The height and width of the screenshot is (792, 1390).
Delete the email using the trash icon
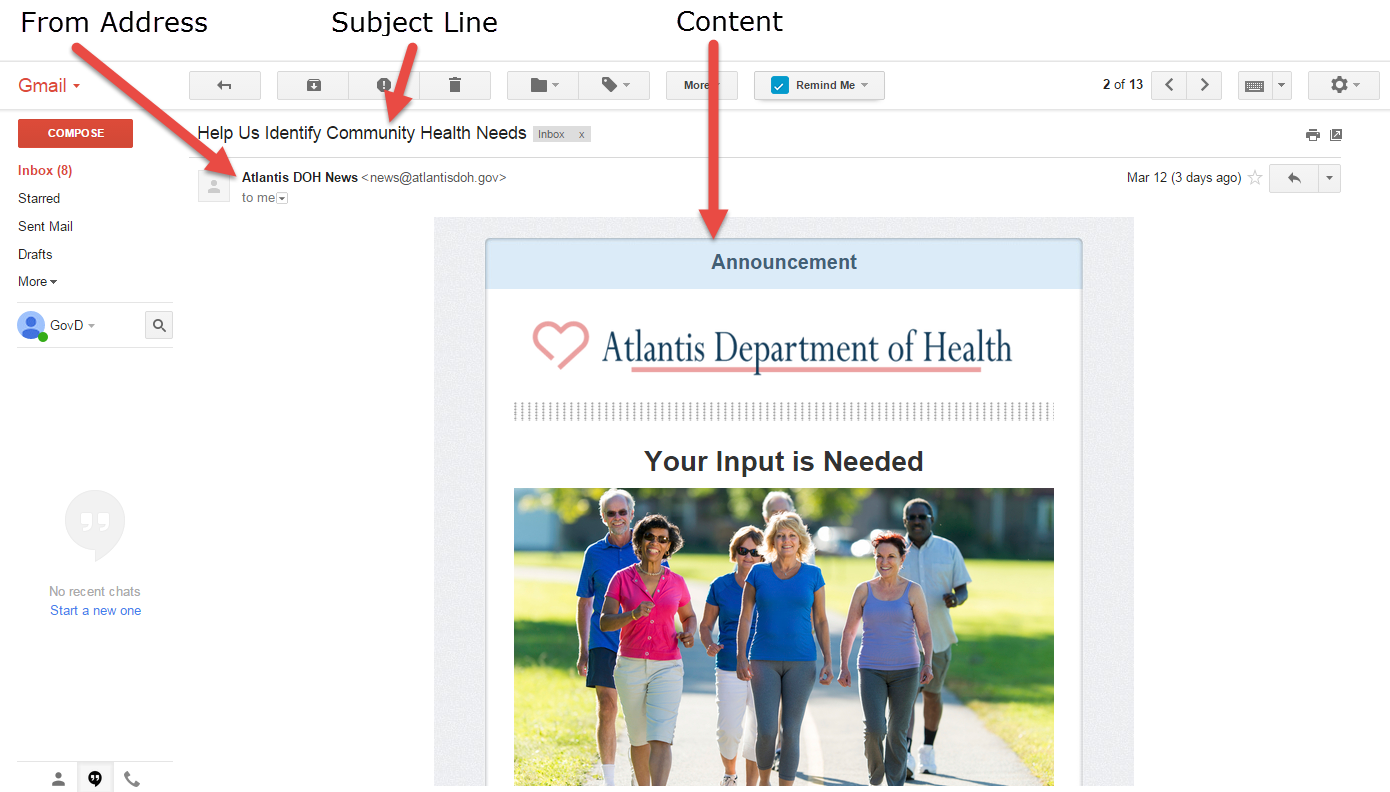click(x=455, y=85)
